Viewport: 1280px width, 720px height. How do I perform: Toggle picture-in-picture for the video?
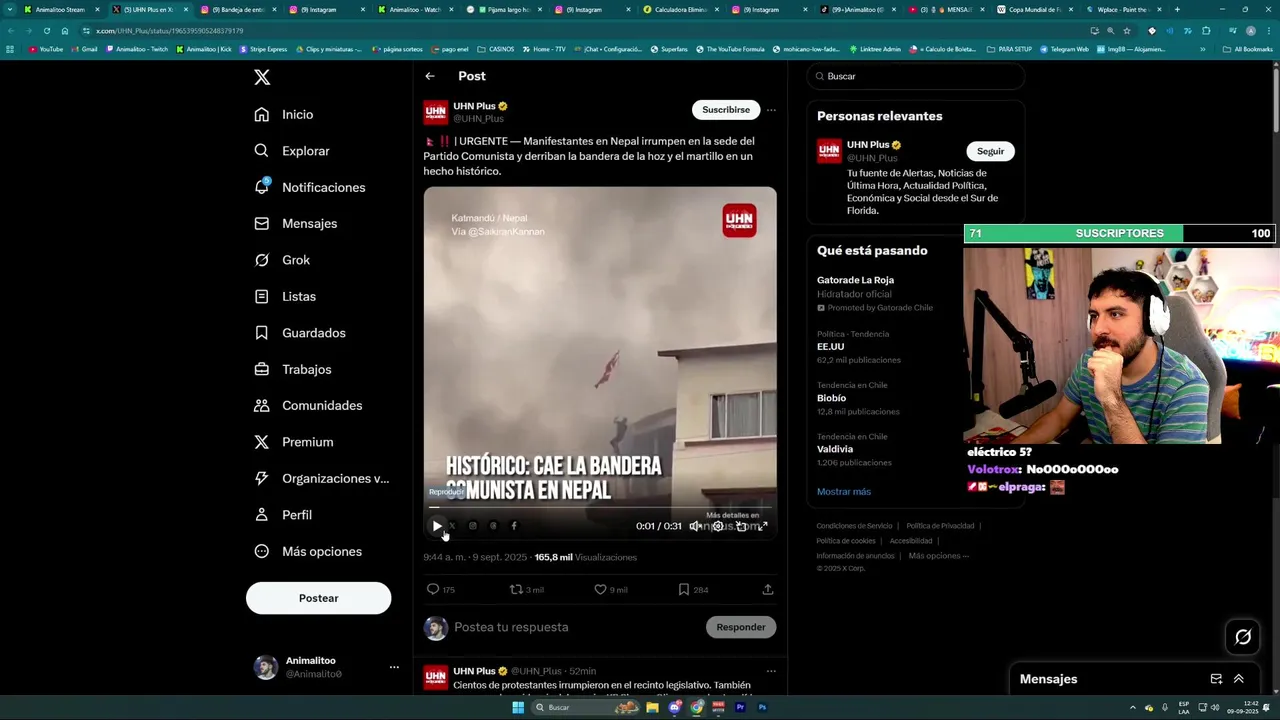pos(741,526)
